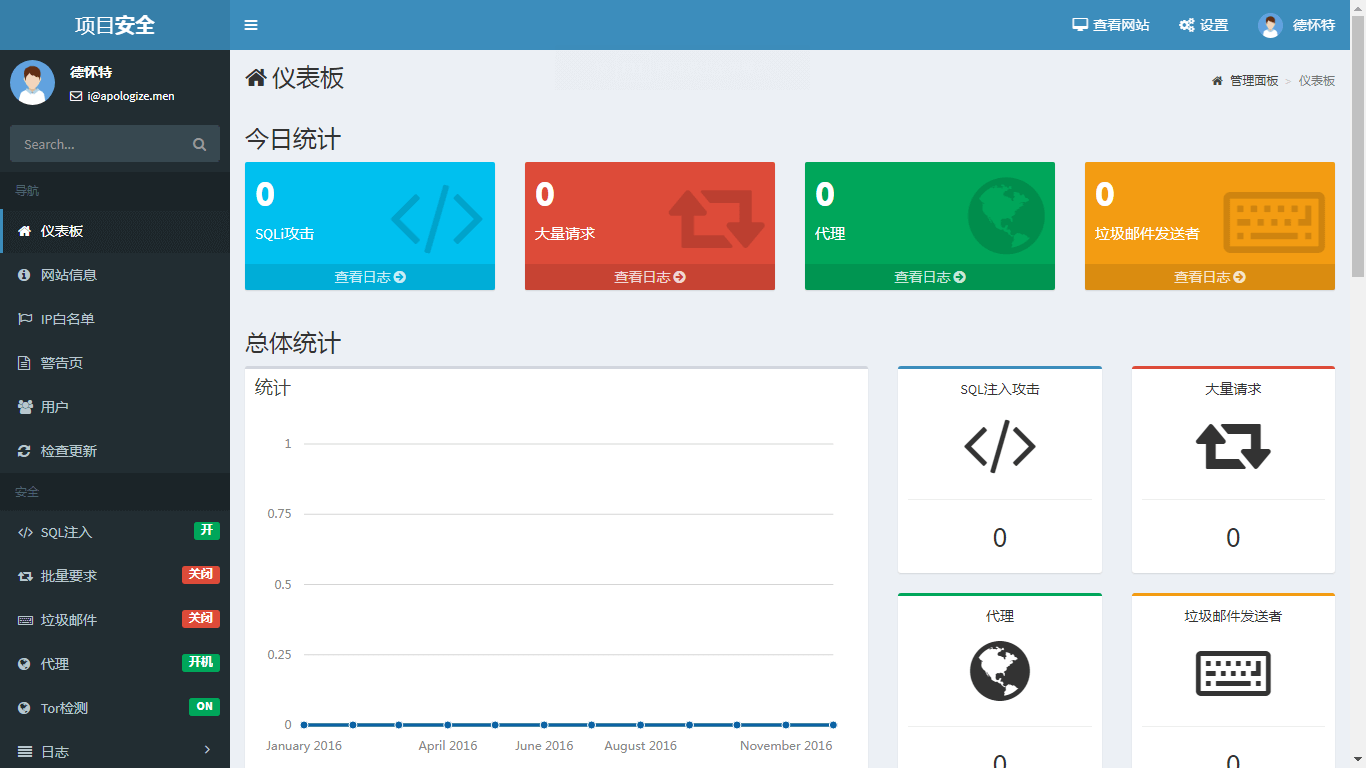Image resolution: width=1366 pixels, height=768 pixels.
Task: Click the code icon under SQL注入攻击
Action: 1000,446
